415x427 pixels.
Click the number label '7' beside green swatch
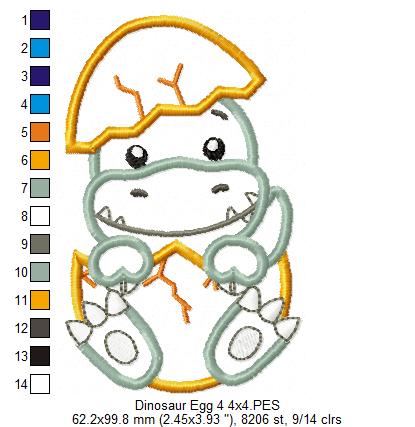(24, 188)
